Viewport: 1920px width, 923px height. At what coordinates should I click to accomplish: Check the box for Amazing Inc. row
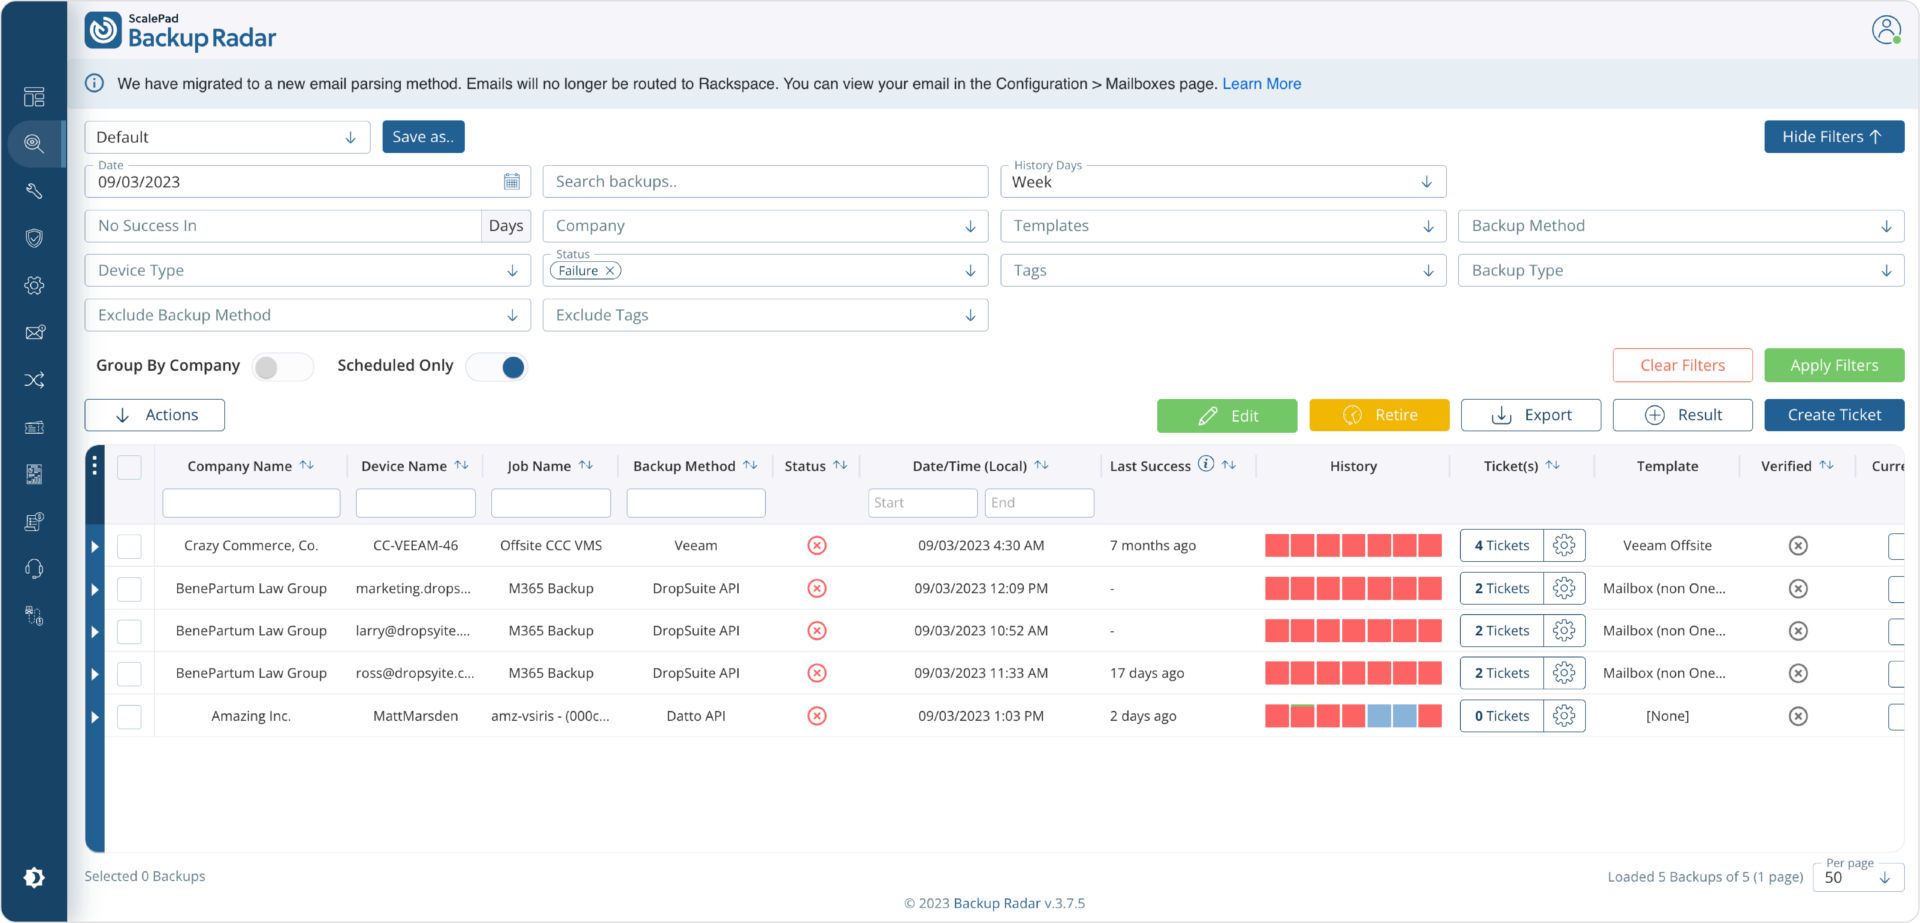129,716
